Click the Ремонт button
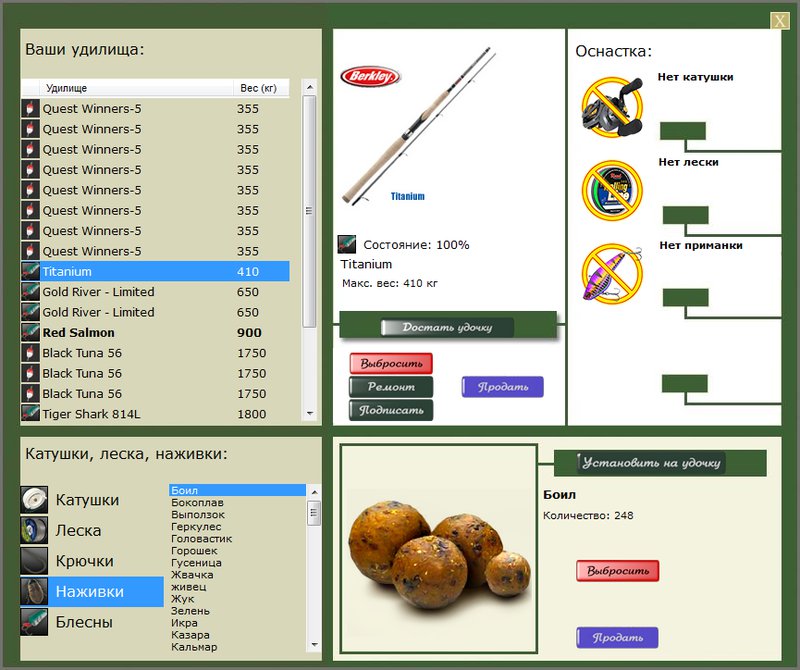This screenshot has height=670, width=800. pos(391,387)
